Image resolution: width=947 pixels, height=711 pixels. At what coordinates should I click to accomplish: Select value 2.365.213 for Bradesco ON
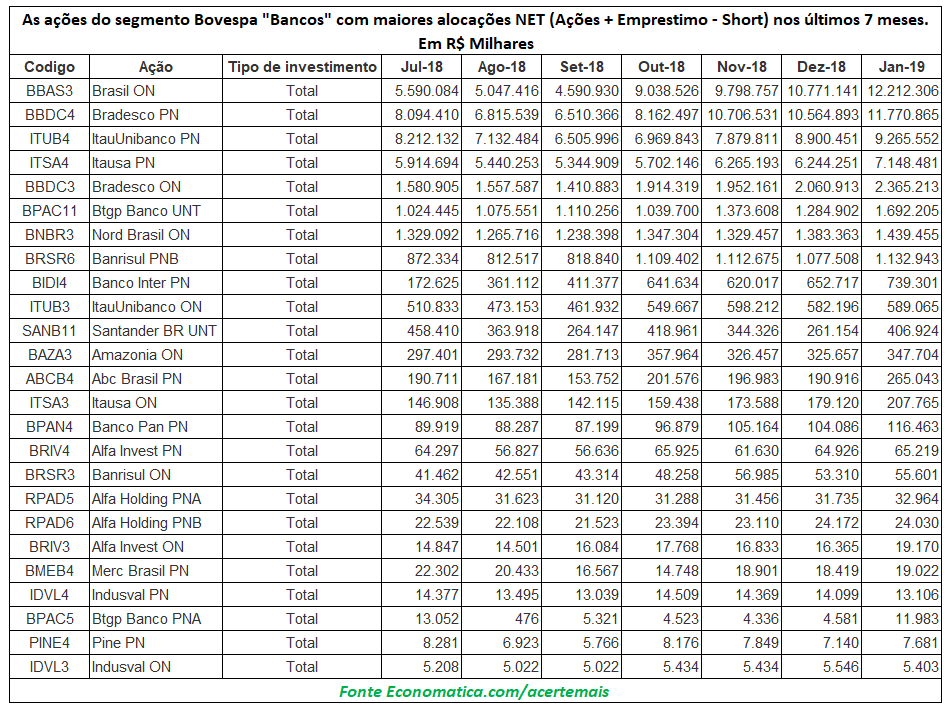901,187
